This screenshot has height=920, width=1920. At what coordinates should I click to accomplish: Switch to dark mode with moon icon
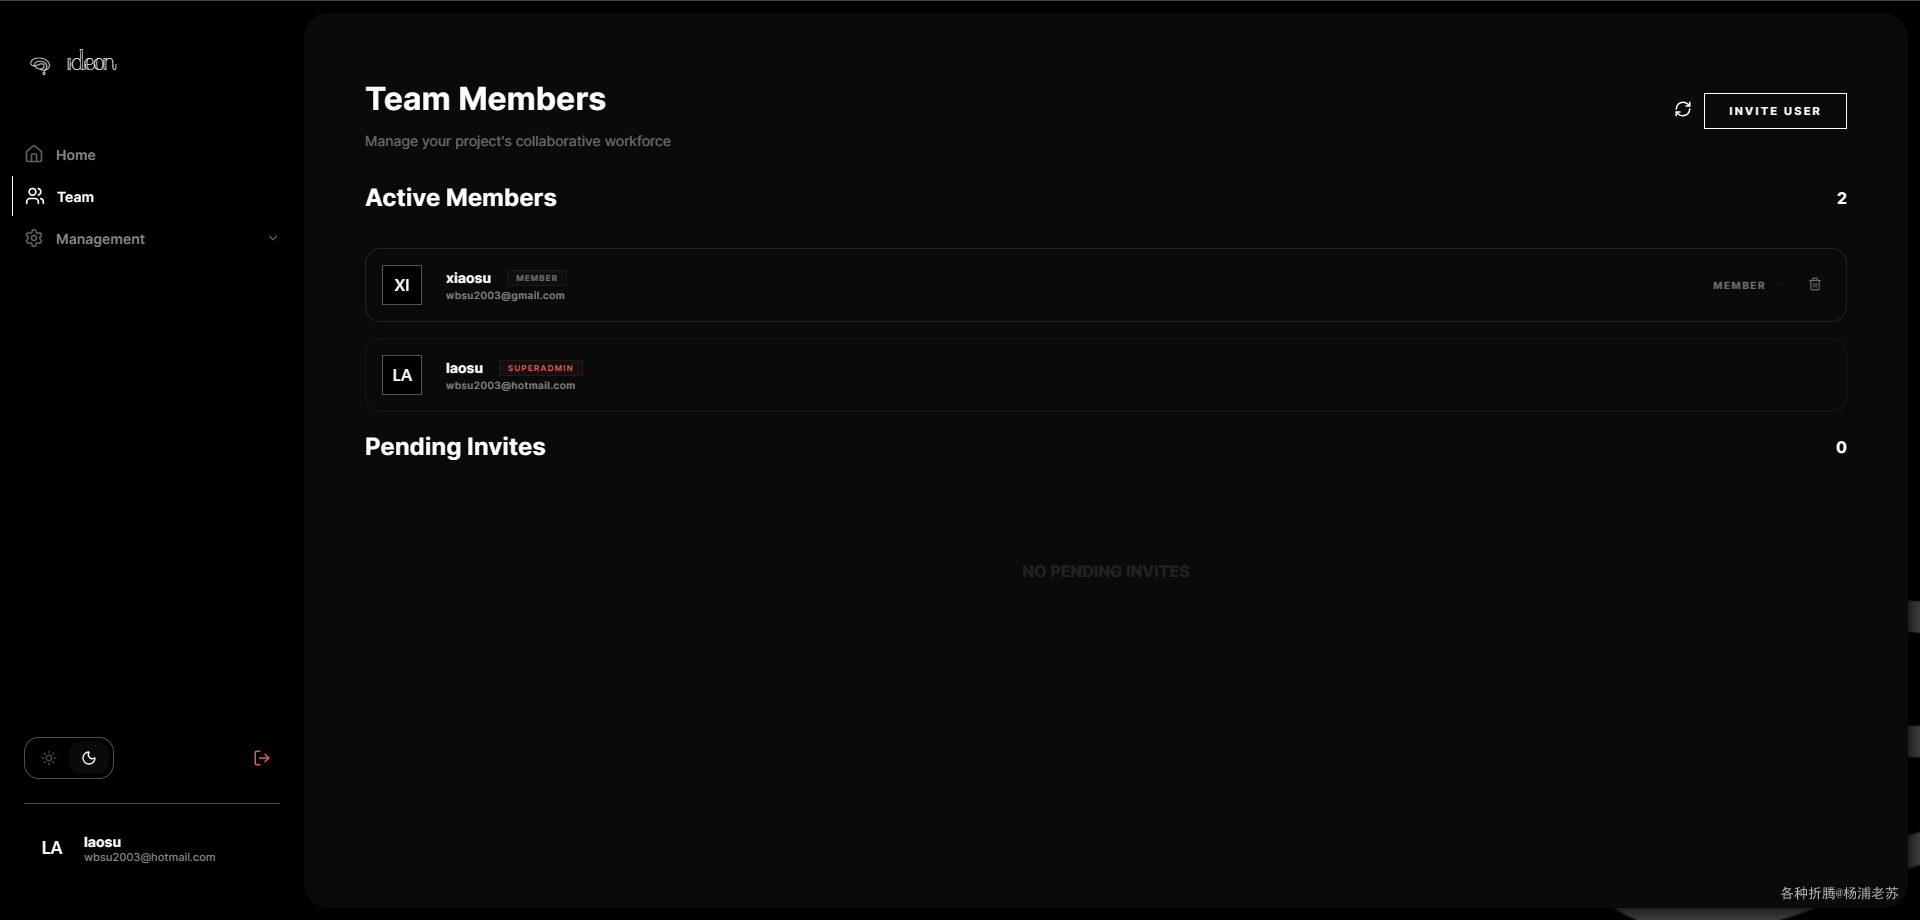[x=89, y=758]
